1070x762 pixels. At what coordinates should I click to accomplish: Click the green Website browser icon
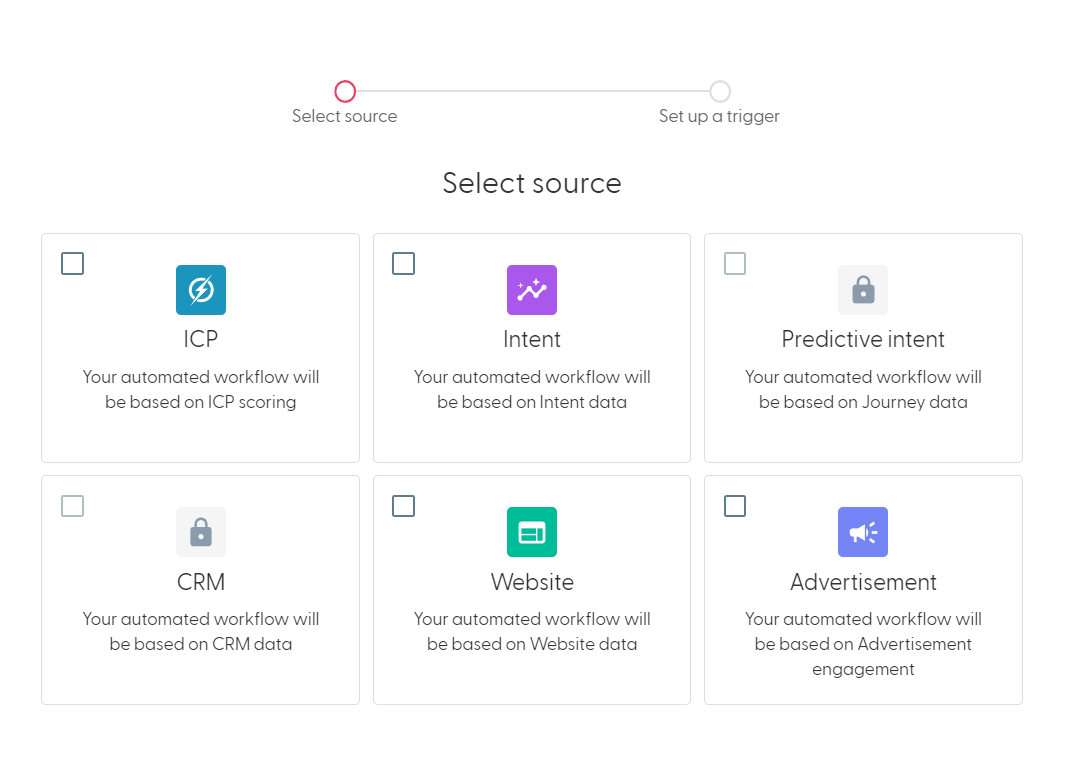click(531, 532)
